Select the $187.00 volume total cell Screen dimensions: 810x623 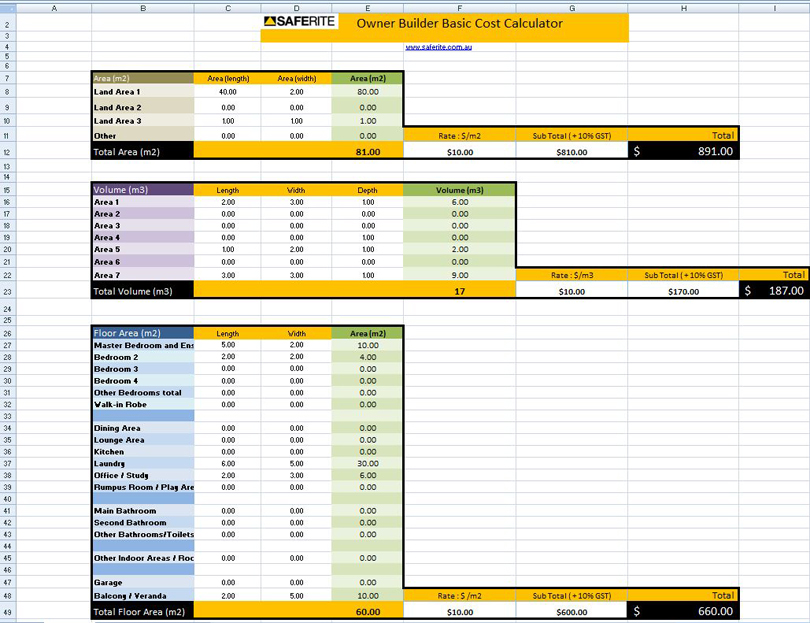(x=774, y=291)
